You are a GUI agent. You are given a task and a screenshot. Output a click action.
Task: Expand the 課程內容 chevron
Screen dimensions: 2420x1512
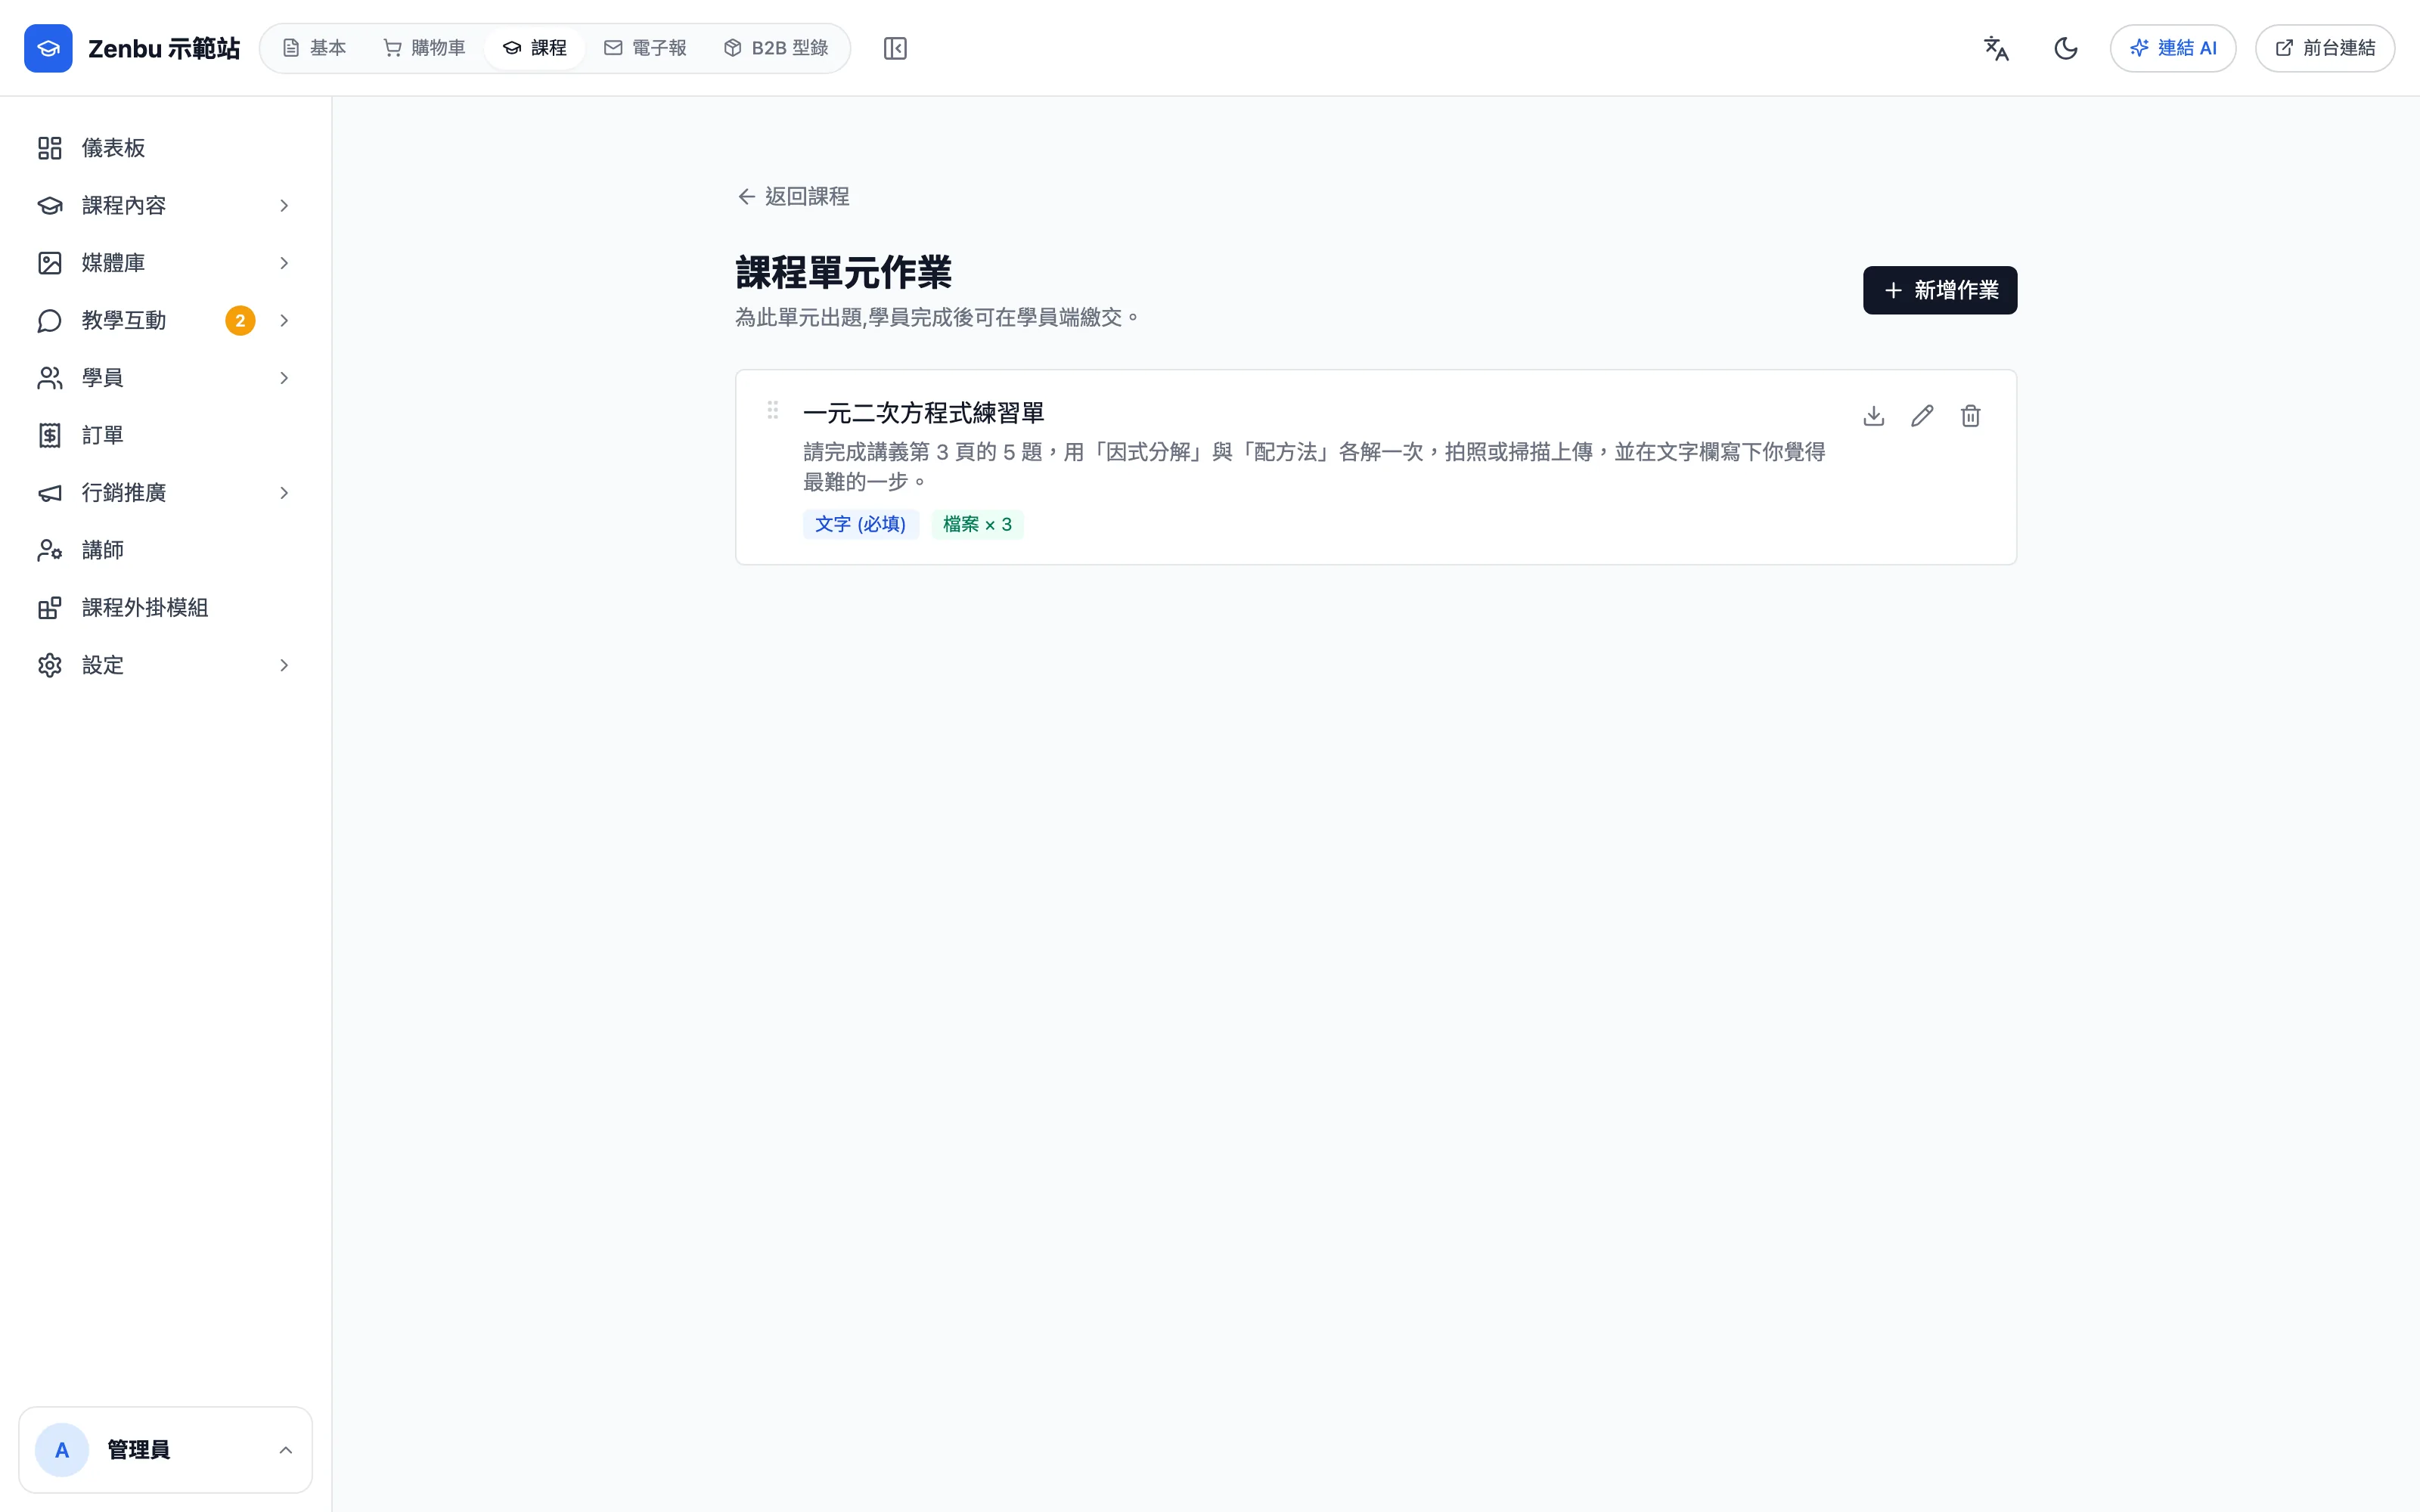[x=284, y=205]
